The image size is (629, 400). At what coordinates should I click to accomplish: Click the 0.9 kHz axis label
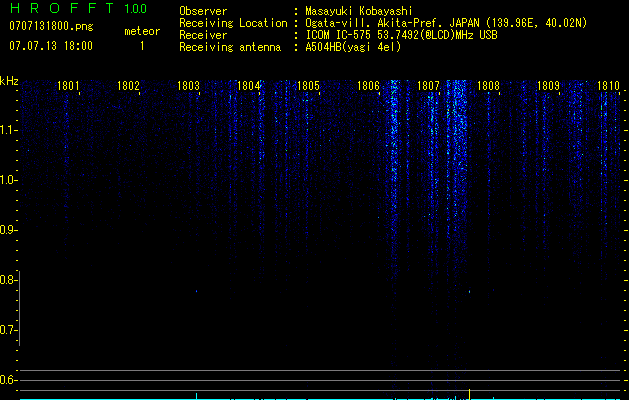(x=8, y=230)
